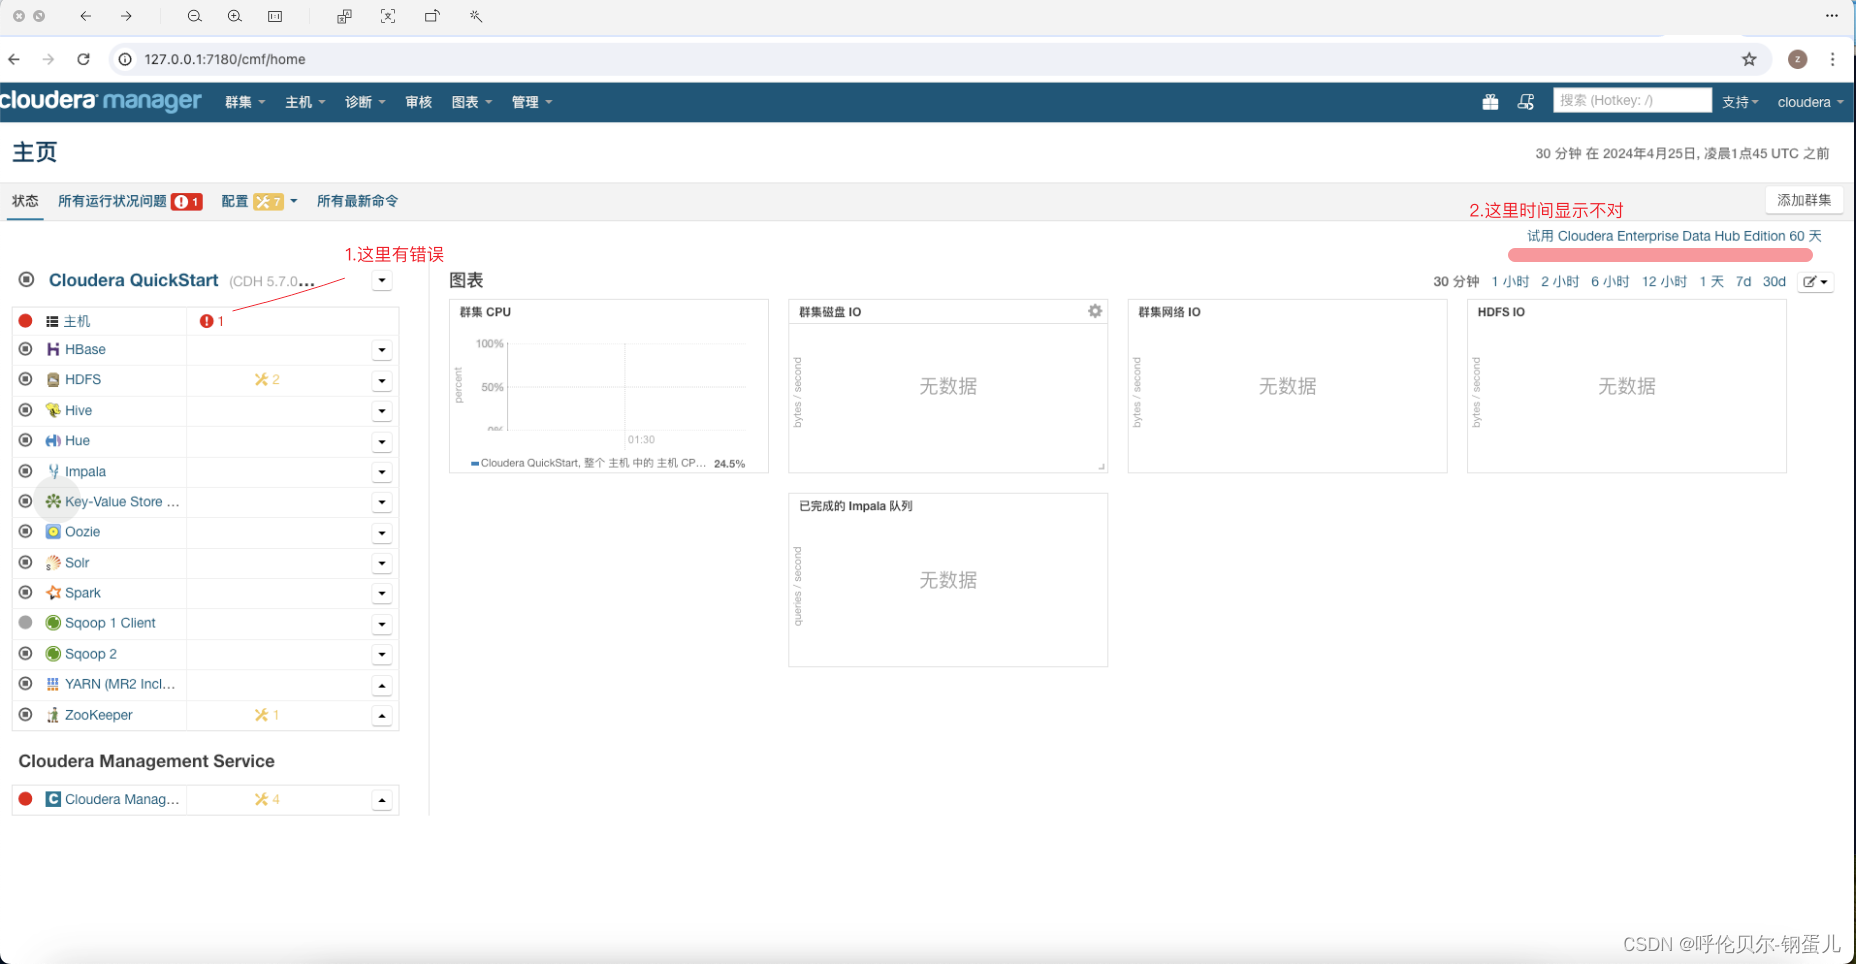Open the HDFS actions dropdown
The image size is (1856, 964).
point(382,381)
